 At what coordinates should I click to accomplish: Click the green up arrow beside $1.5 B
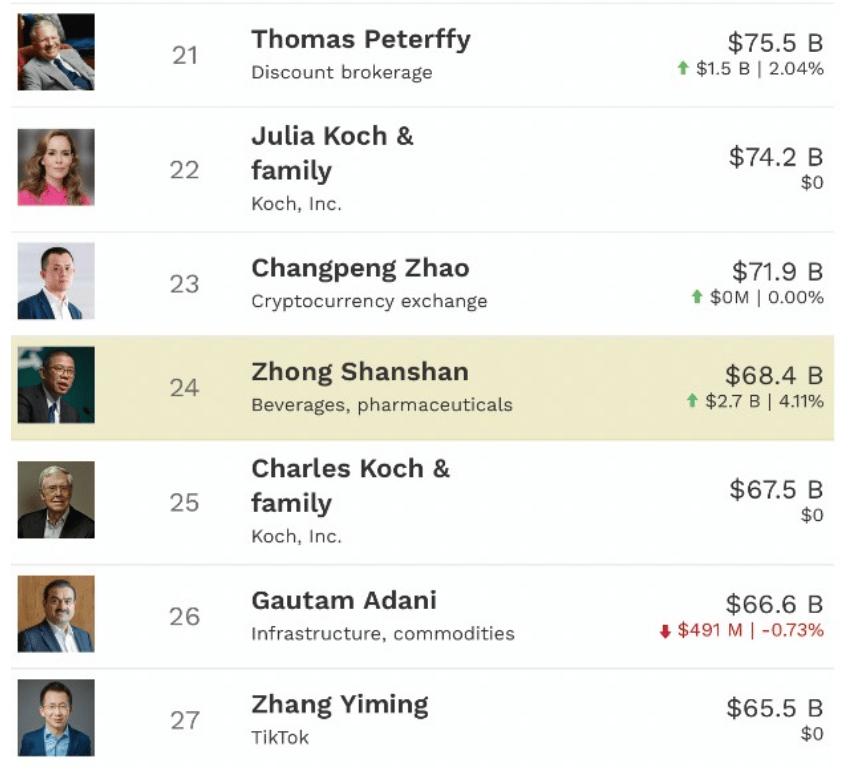tap(683, 68)
